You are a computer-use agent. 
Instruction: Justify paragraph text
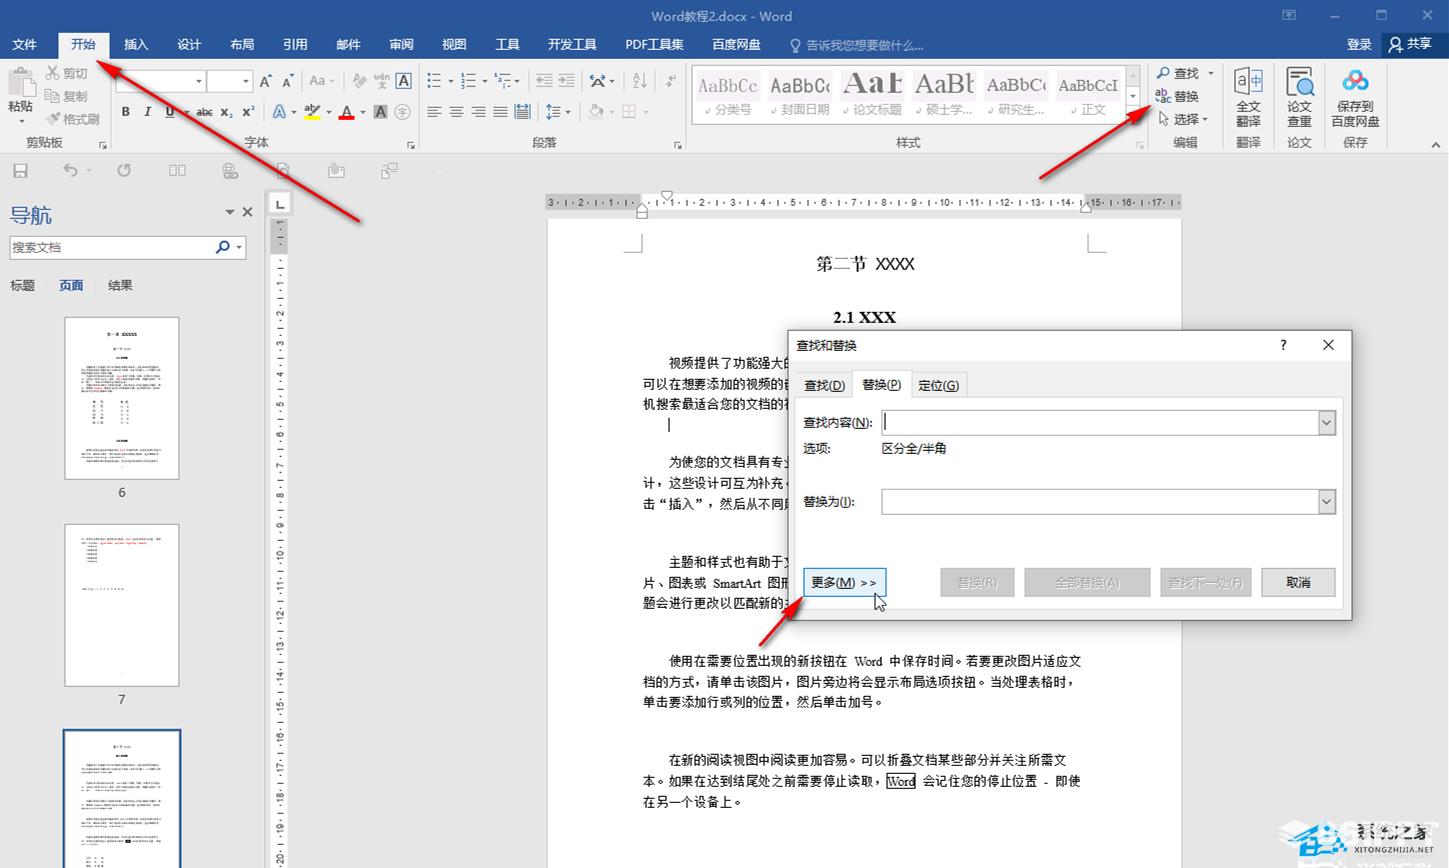pyautogui.click(x=500, y=112)
